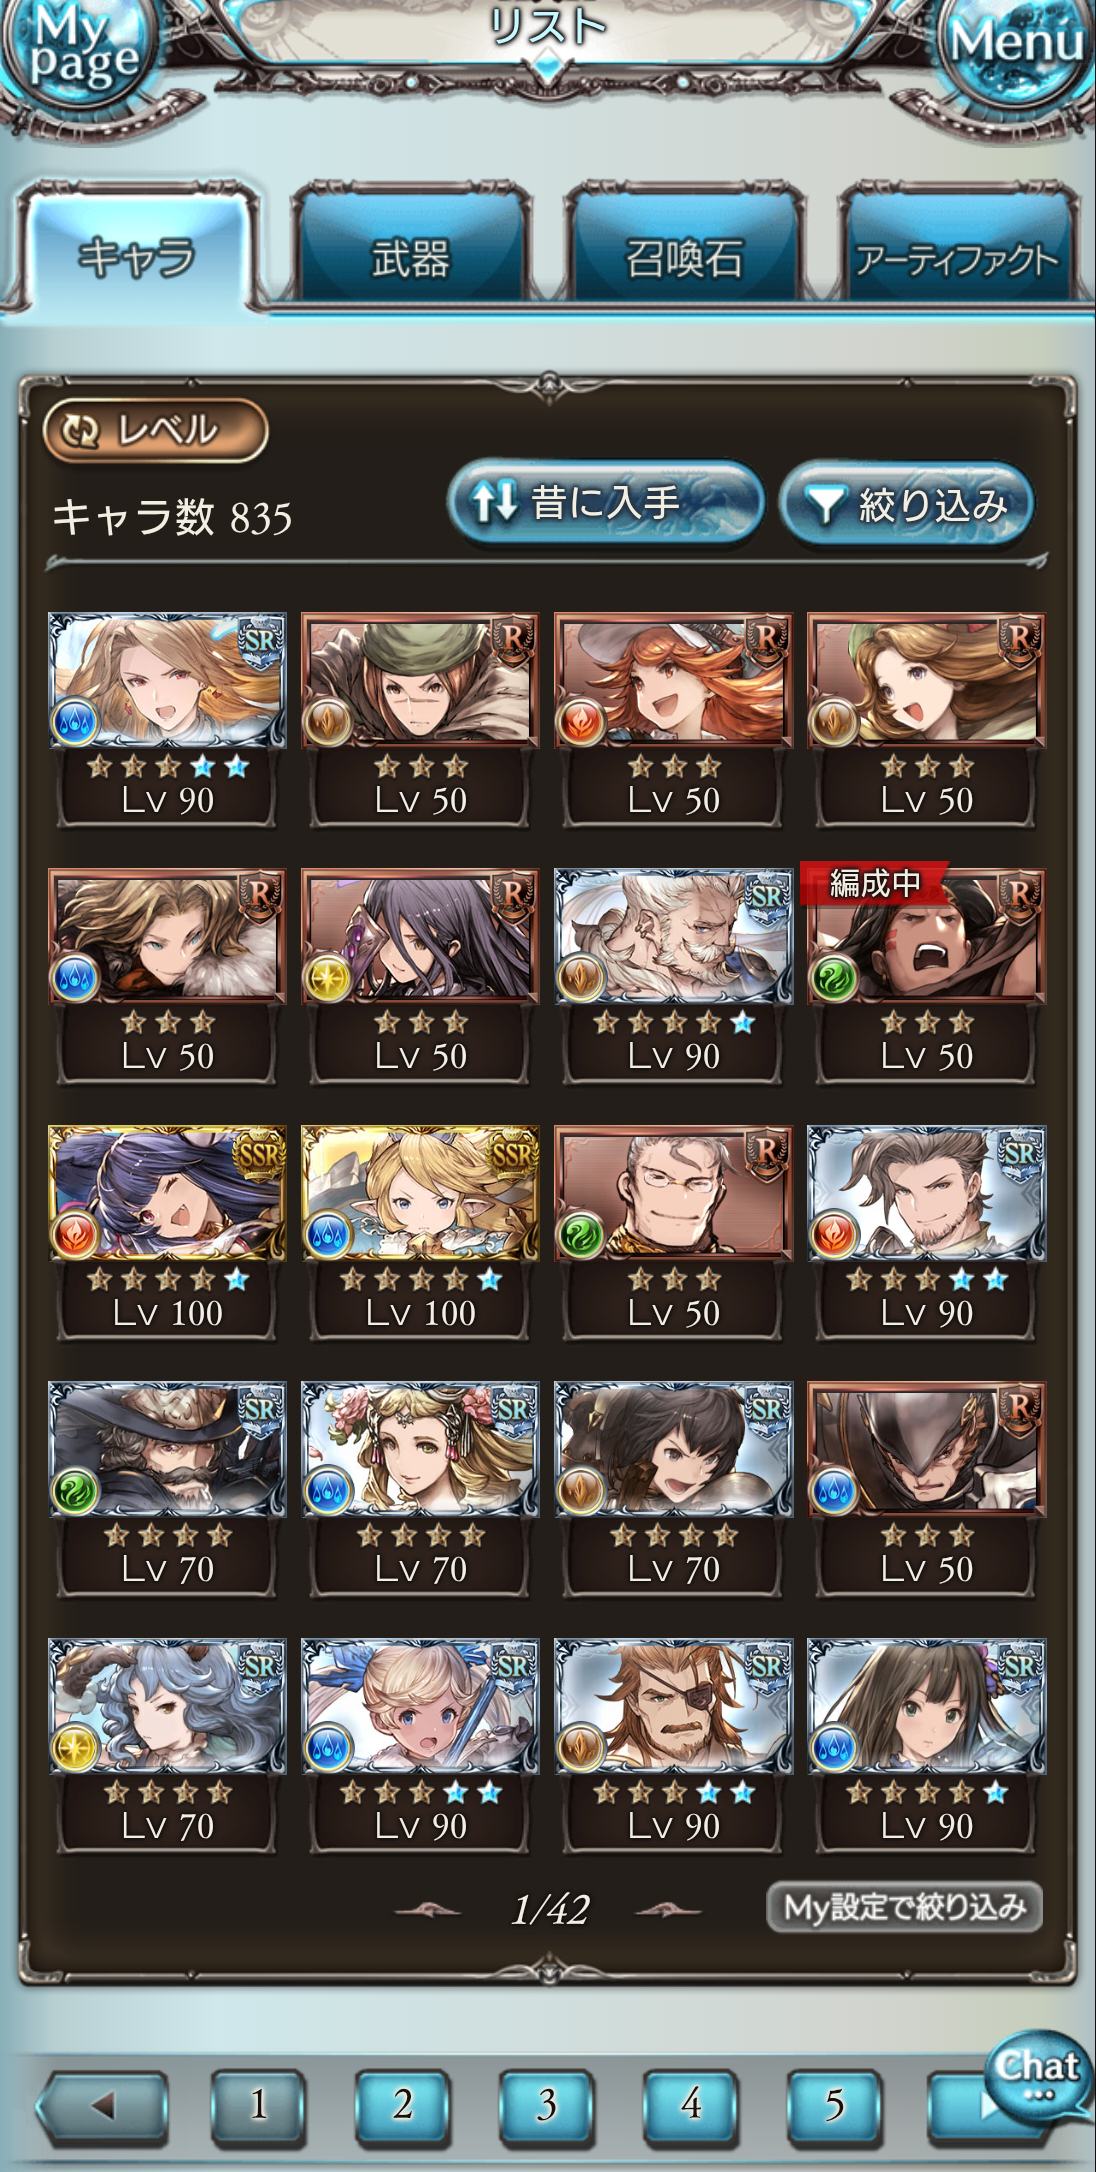This screenshot has width=1096, height=2172.
Task: Click My設定で絞り込み button
Action: click(x=904, y=1907)
